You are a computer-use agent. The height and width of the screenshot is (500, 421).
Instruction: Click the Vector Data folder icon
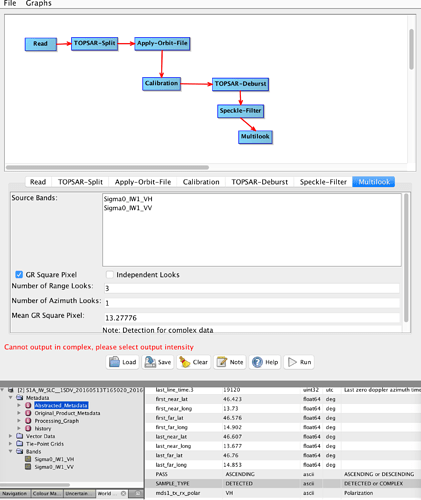click(x=20, y=436)
